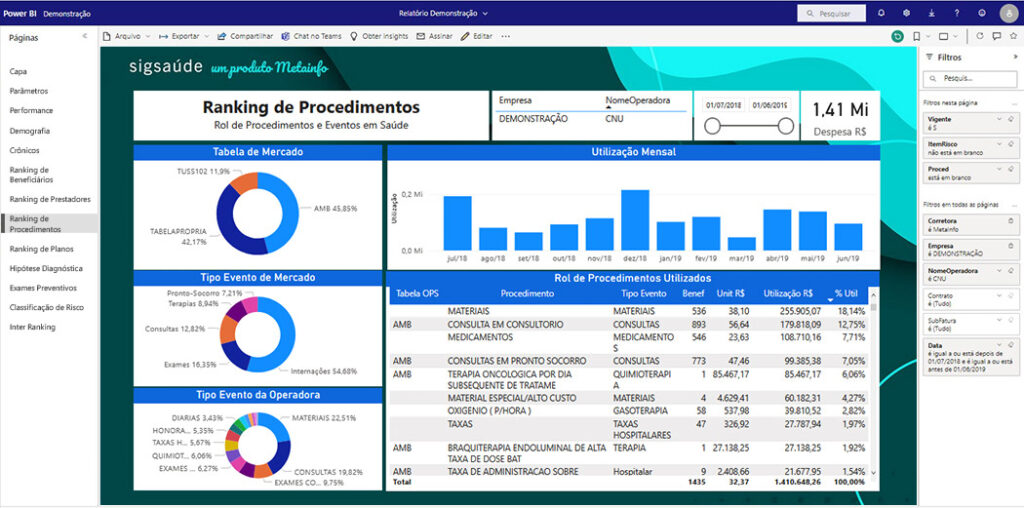The image size is (1024, 508).
Task: Clear the Vigente filter eraser icon
Action: click(1010, 117)
